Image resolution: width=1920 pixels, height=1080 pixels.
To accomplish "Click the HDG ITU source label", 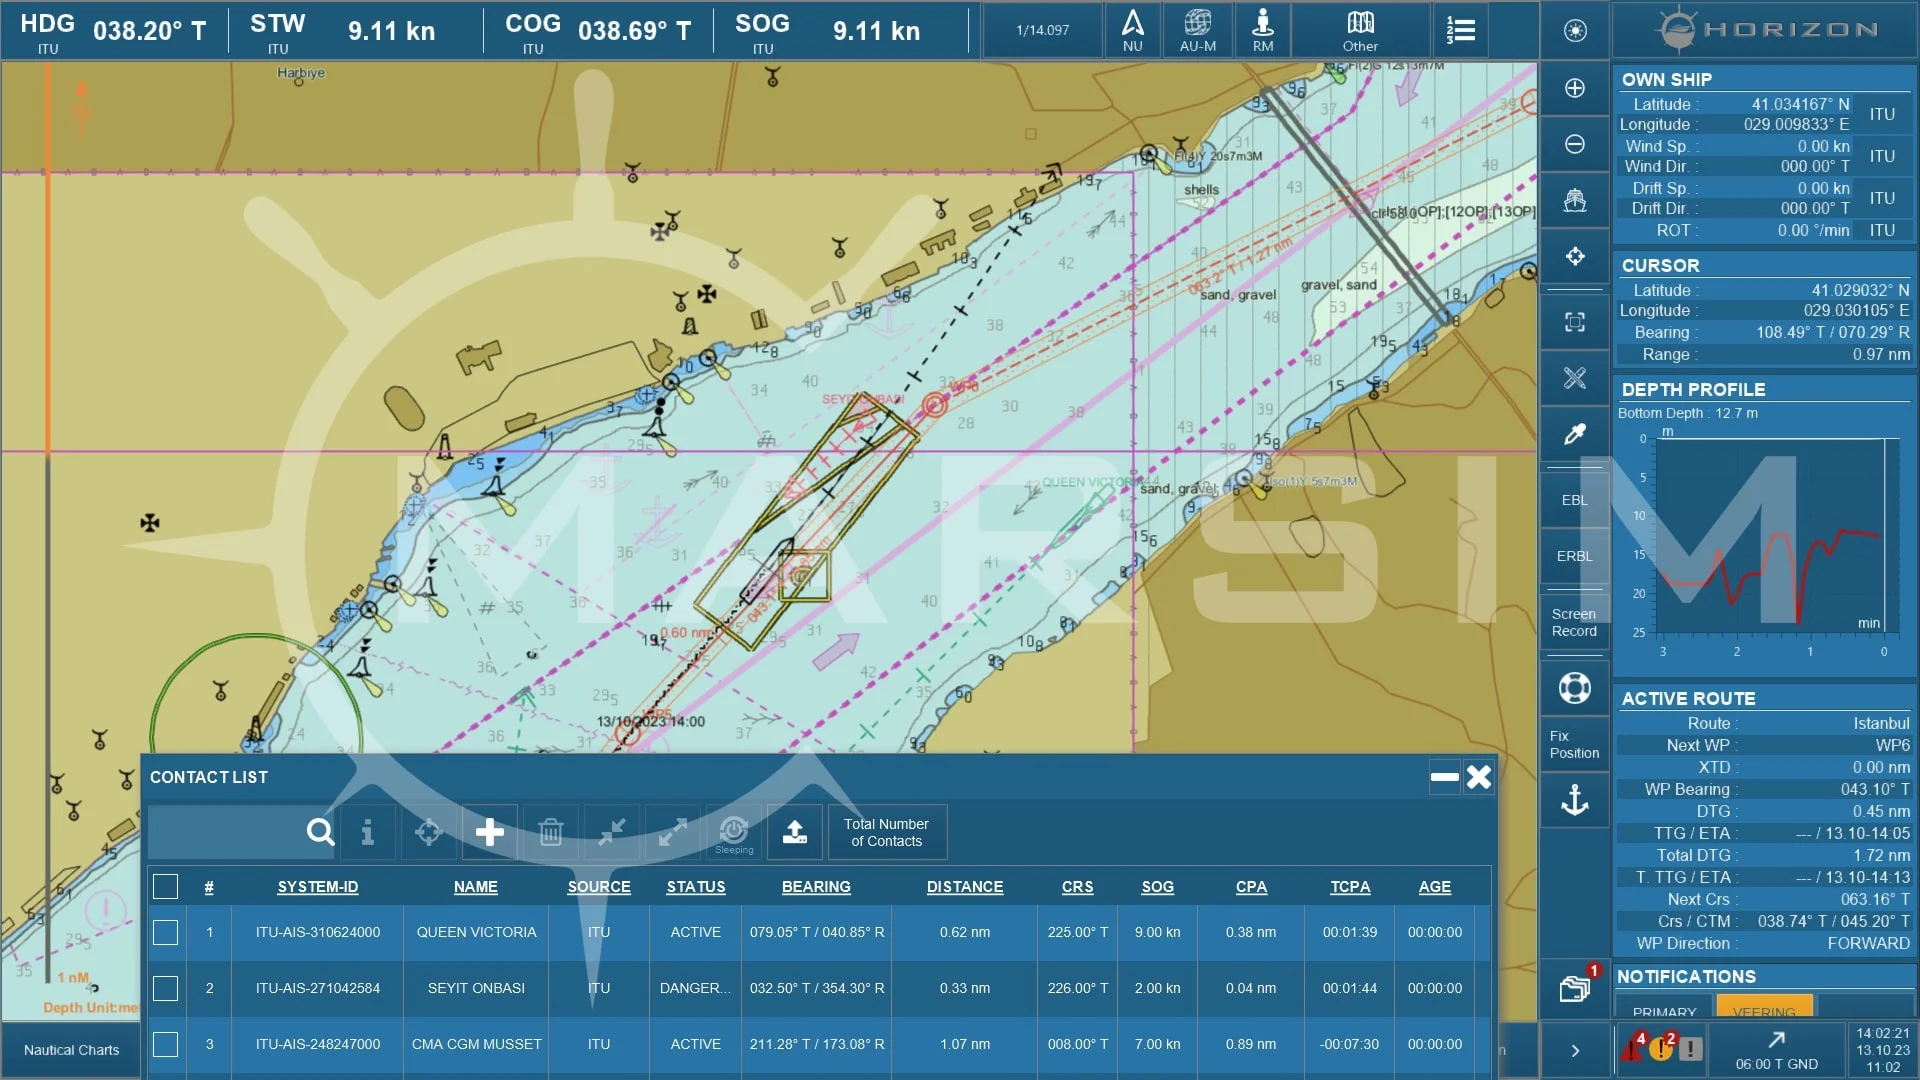I will pyautogui.click(x=47, y=49).
